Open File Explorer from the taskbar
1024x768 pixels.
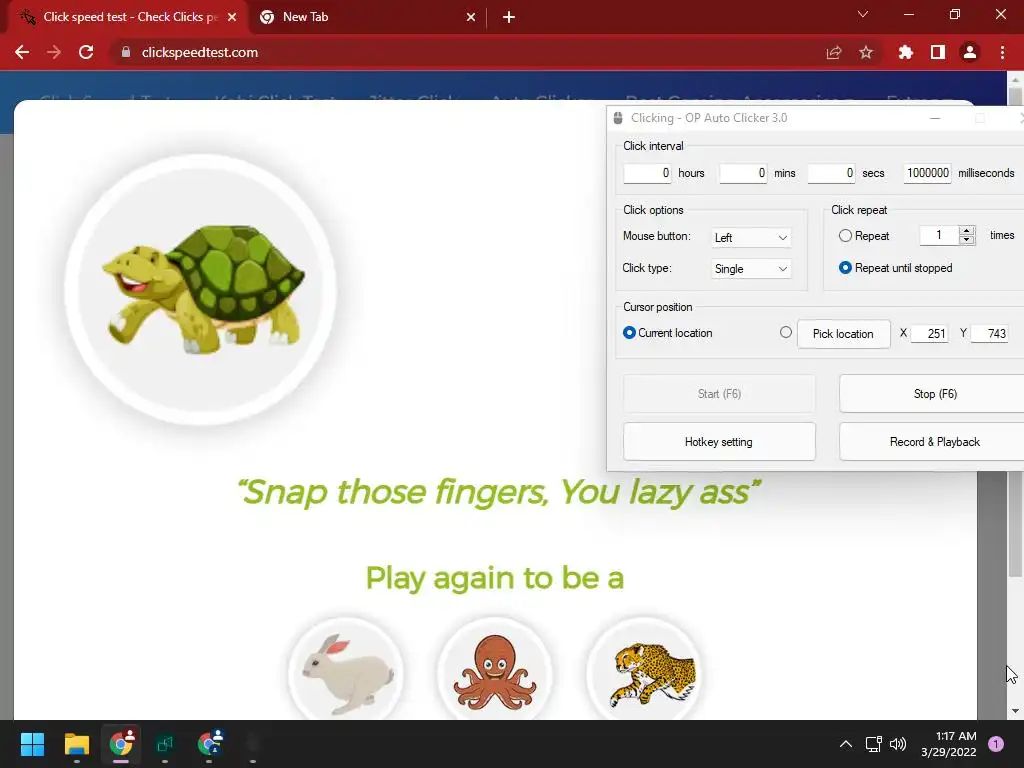pyautogui.click(x=76, y=744)
